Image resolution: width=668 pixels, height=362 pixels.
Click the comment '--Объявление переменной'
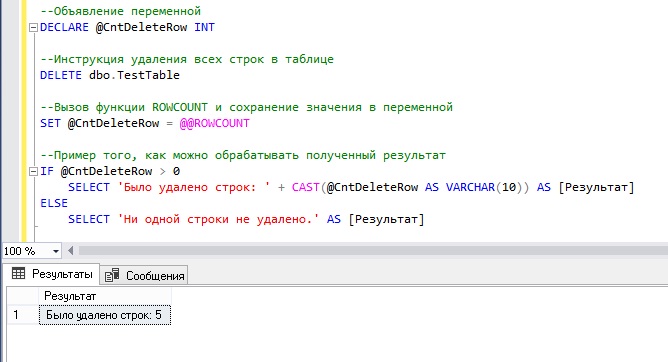point(121,11)
